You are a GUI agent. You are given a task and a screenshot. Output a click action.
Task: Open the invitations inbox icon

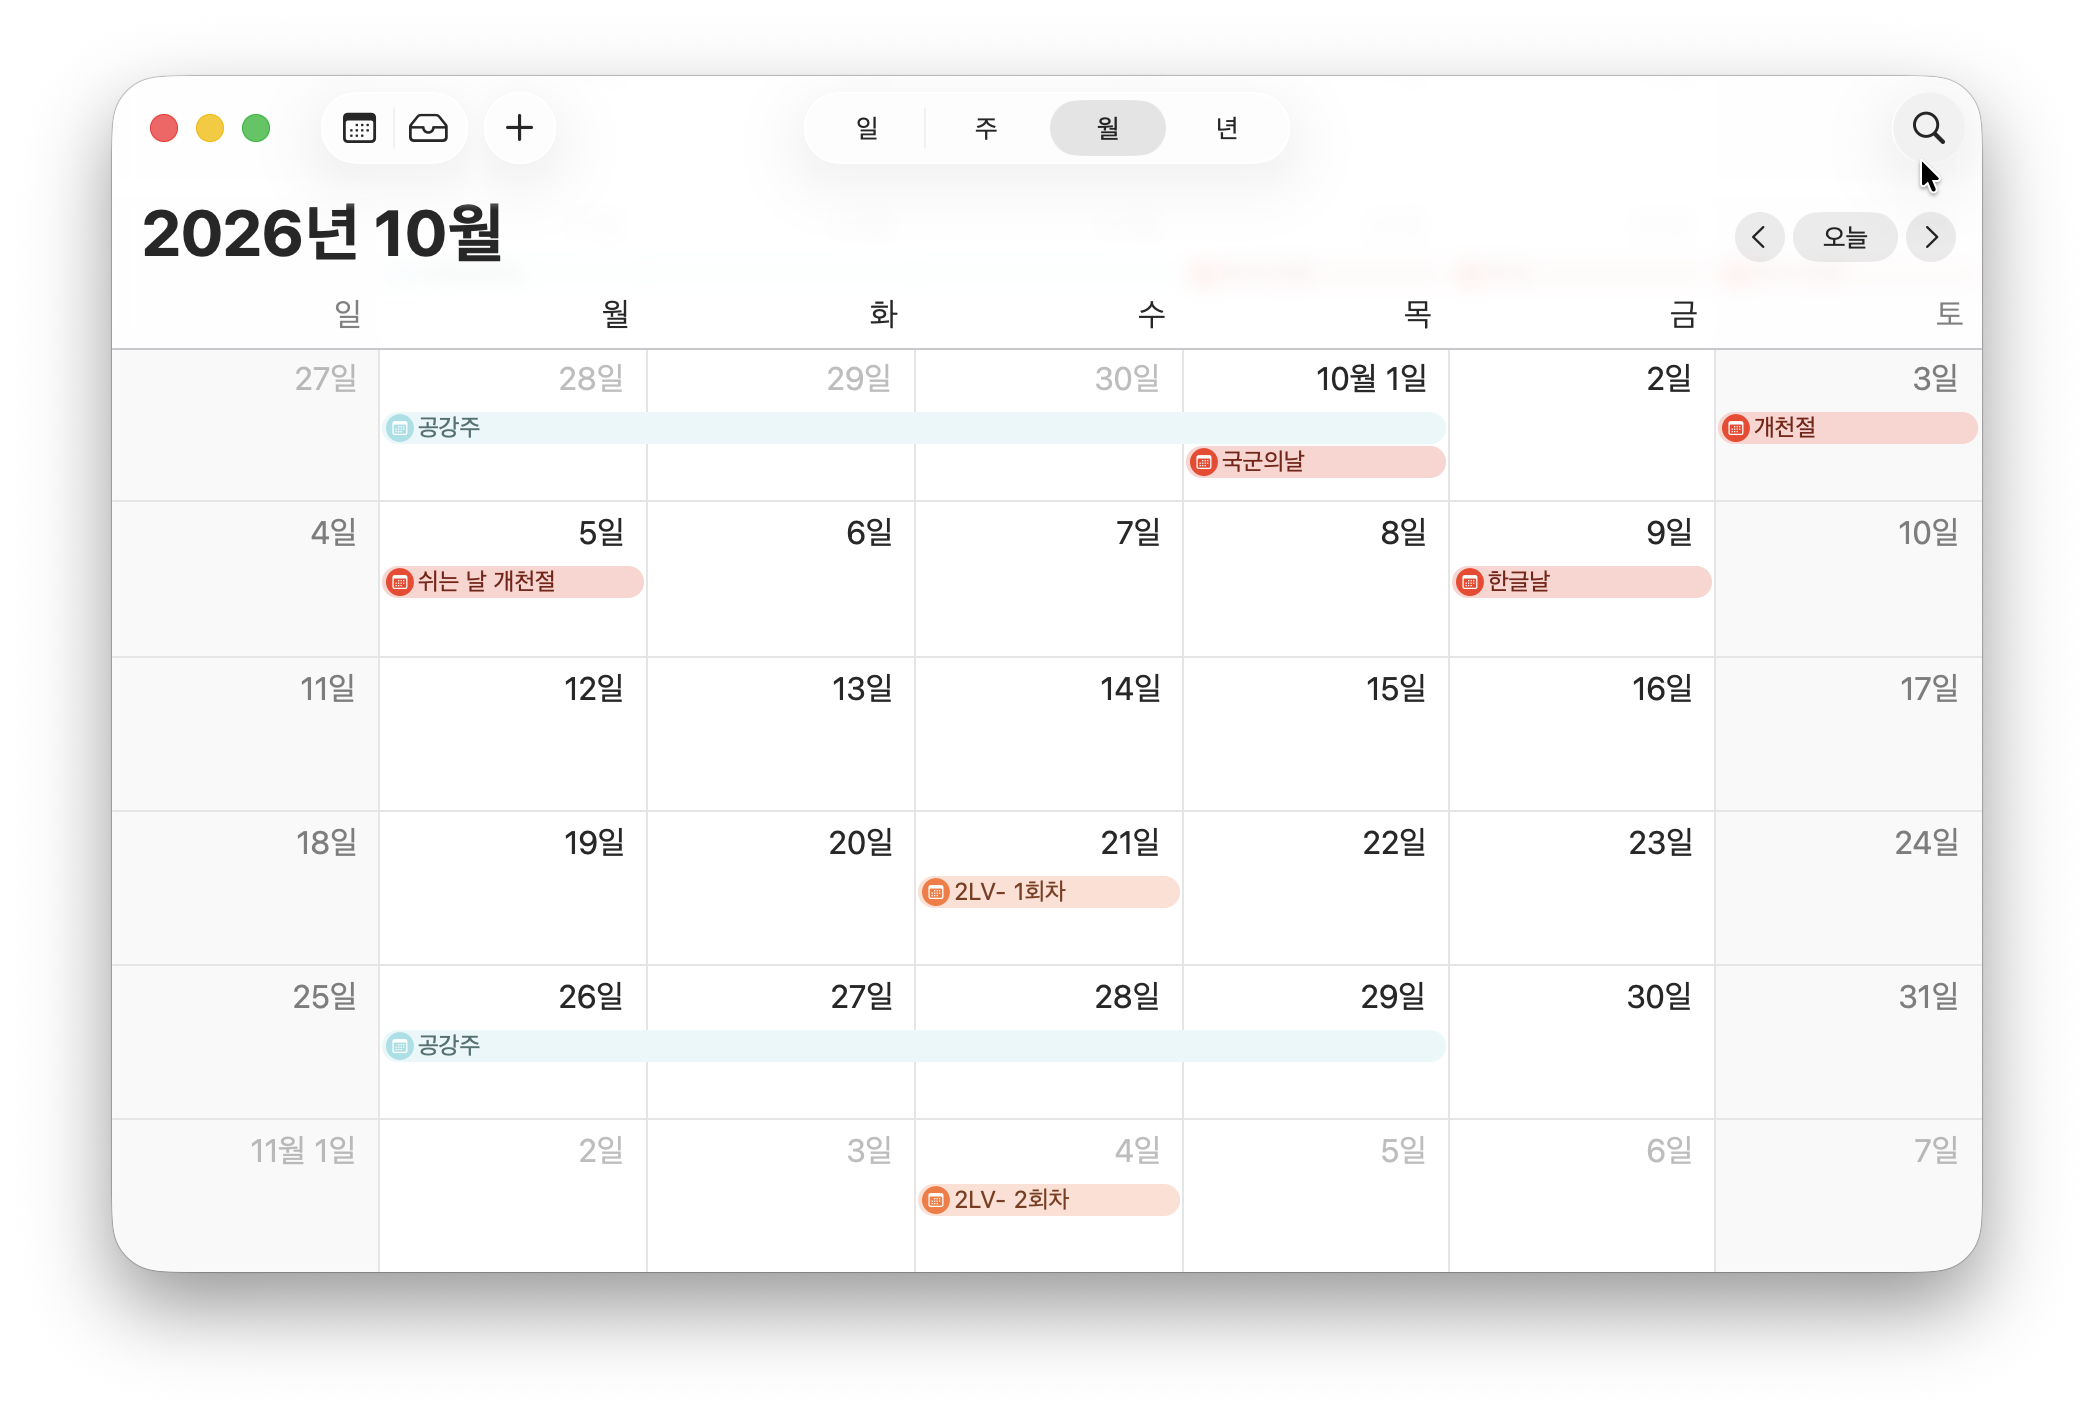[x=428, y=128]
